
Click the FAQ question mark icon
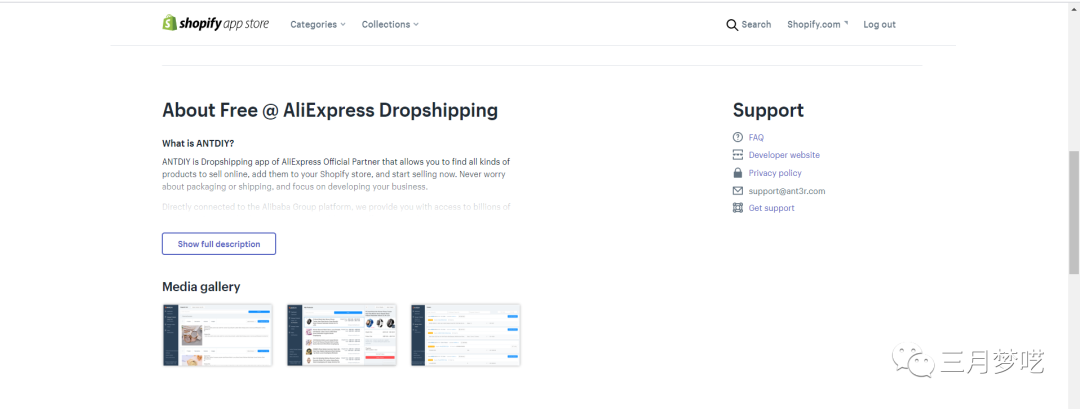[x=738, y=137]
